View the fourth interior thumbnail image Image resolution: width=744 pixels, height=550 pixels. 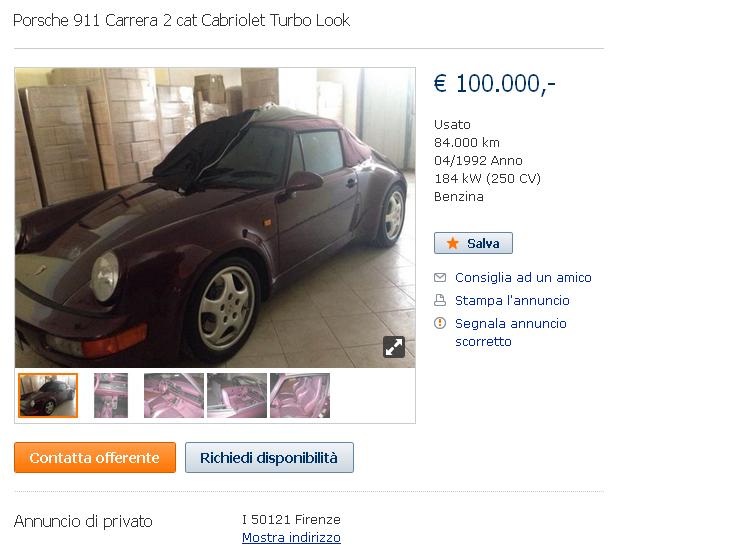[x=237, y=395]
